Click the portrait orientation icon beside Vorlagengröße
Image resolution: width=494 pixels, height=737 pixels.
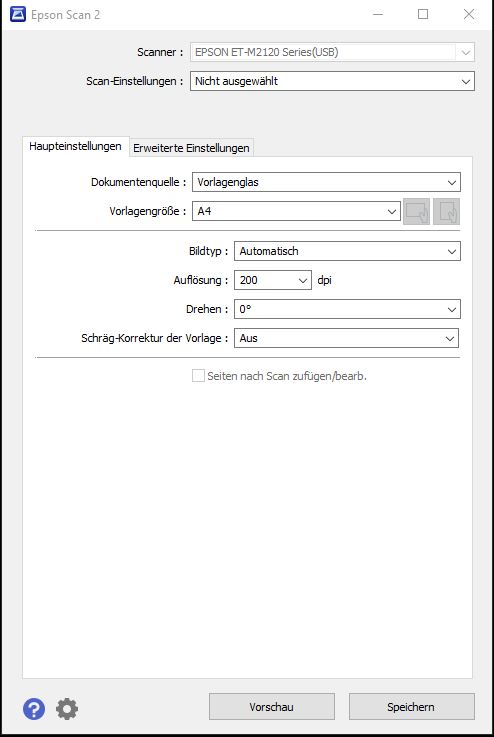446,211
